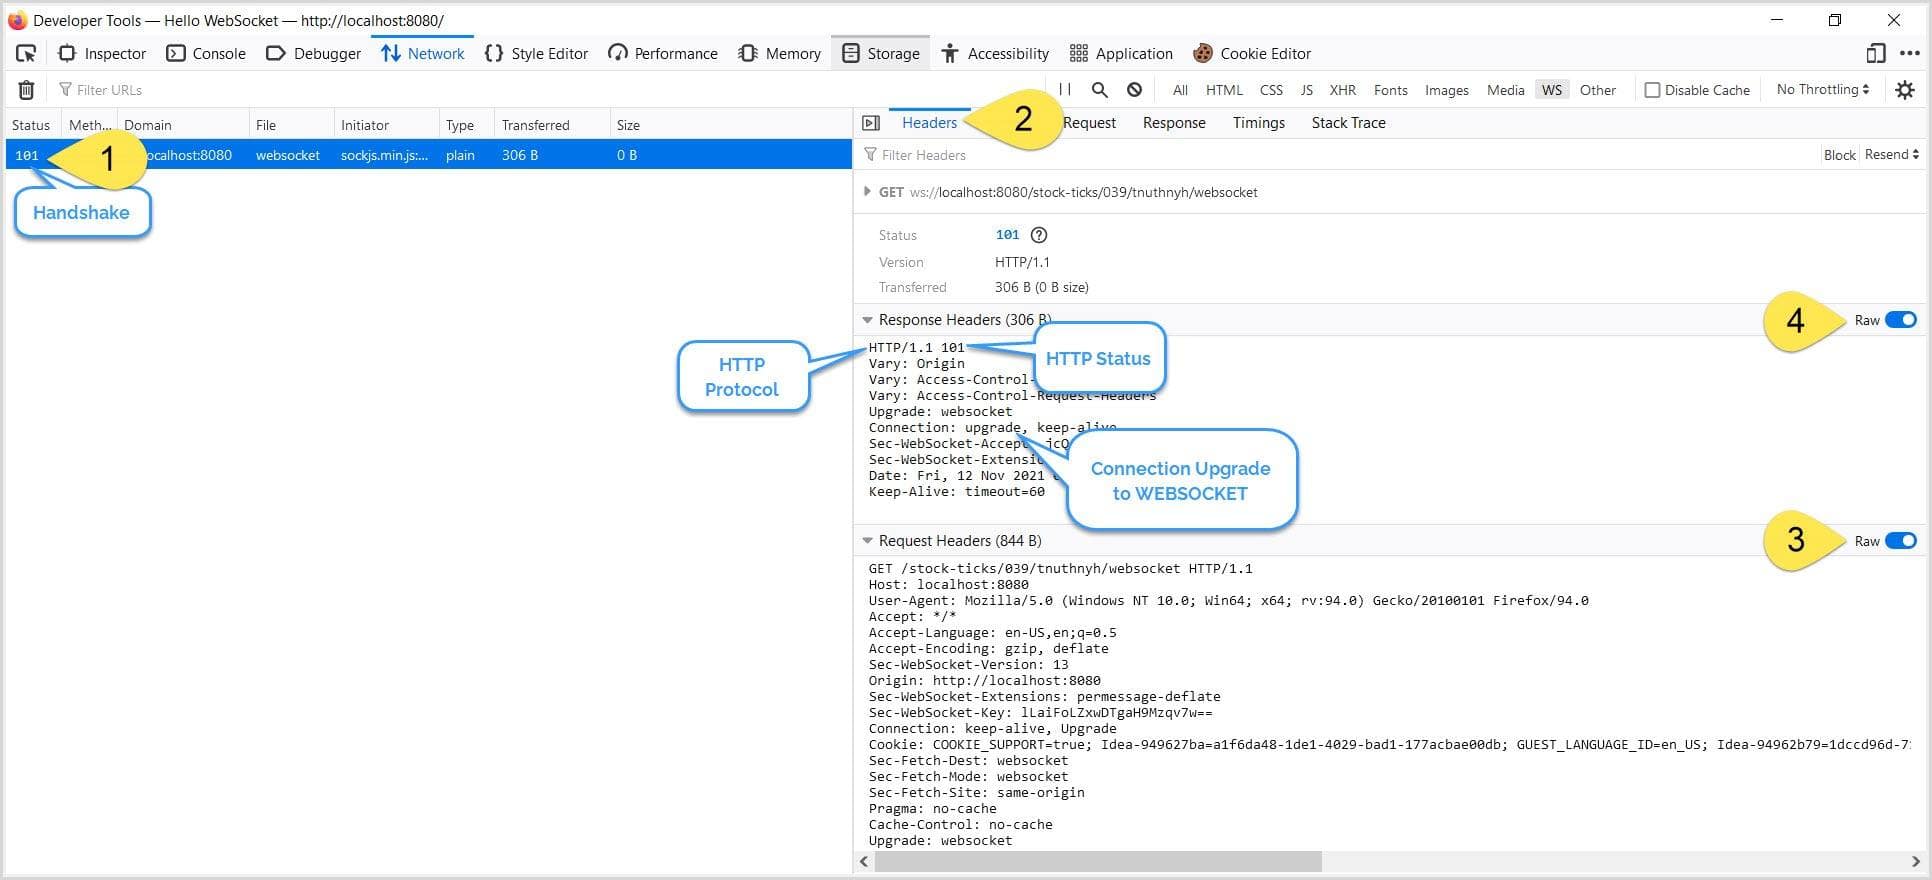1932x880 pixels.
Task: Select the Network tab
Action: (x=422, y=54)
